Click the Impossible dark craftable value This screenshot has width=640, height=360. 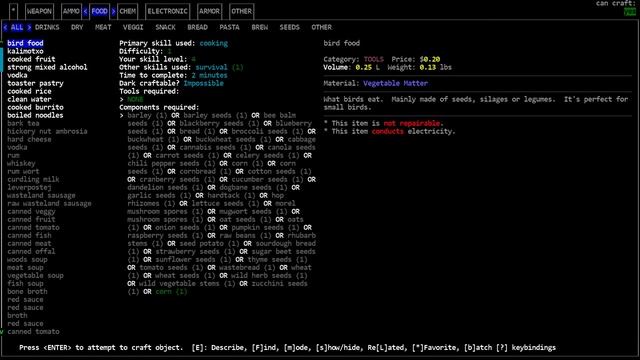(x=203, y=83)
